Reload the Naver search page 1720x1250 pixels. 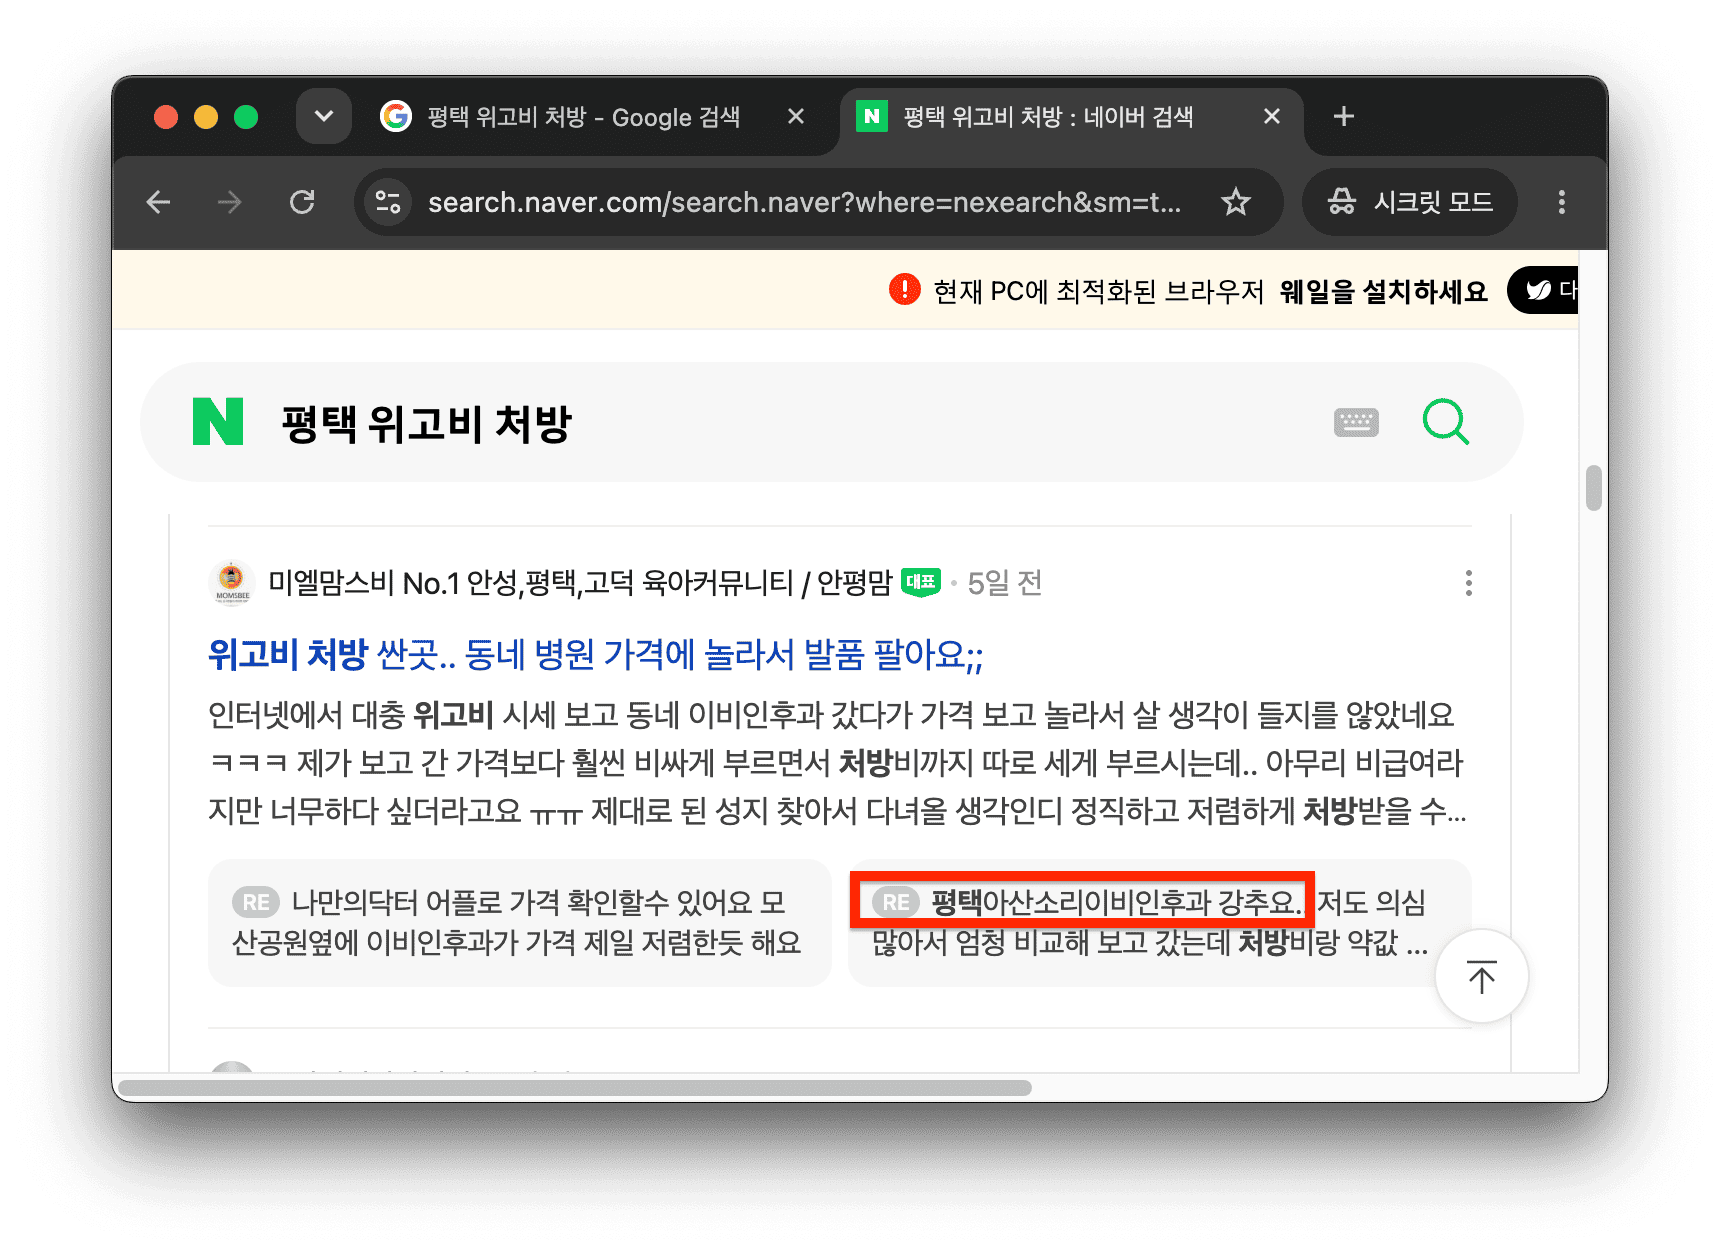[302, 203]
